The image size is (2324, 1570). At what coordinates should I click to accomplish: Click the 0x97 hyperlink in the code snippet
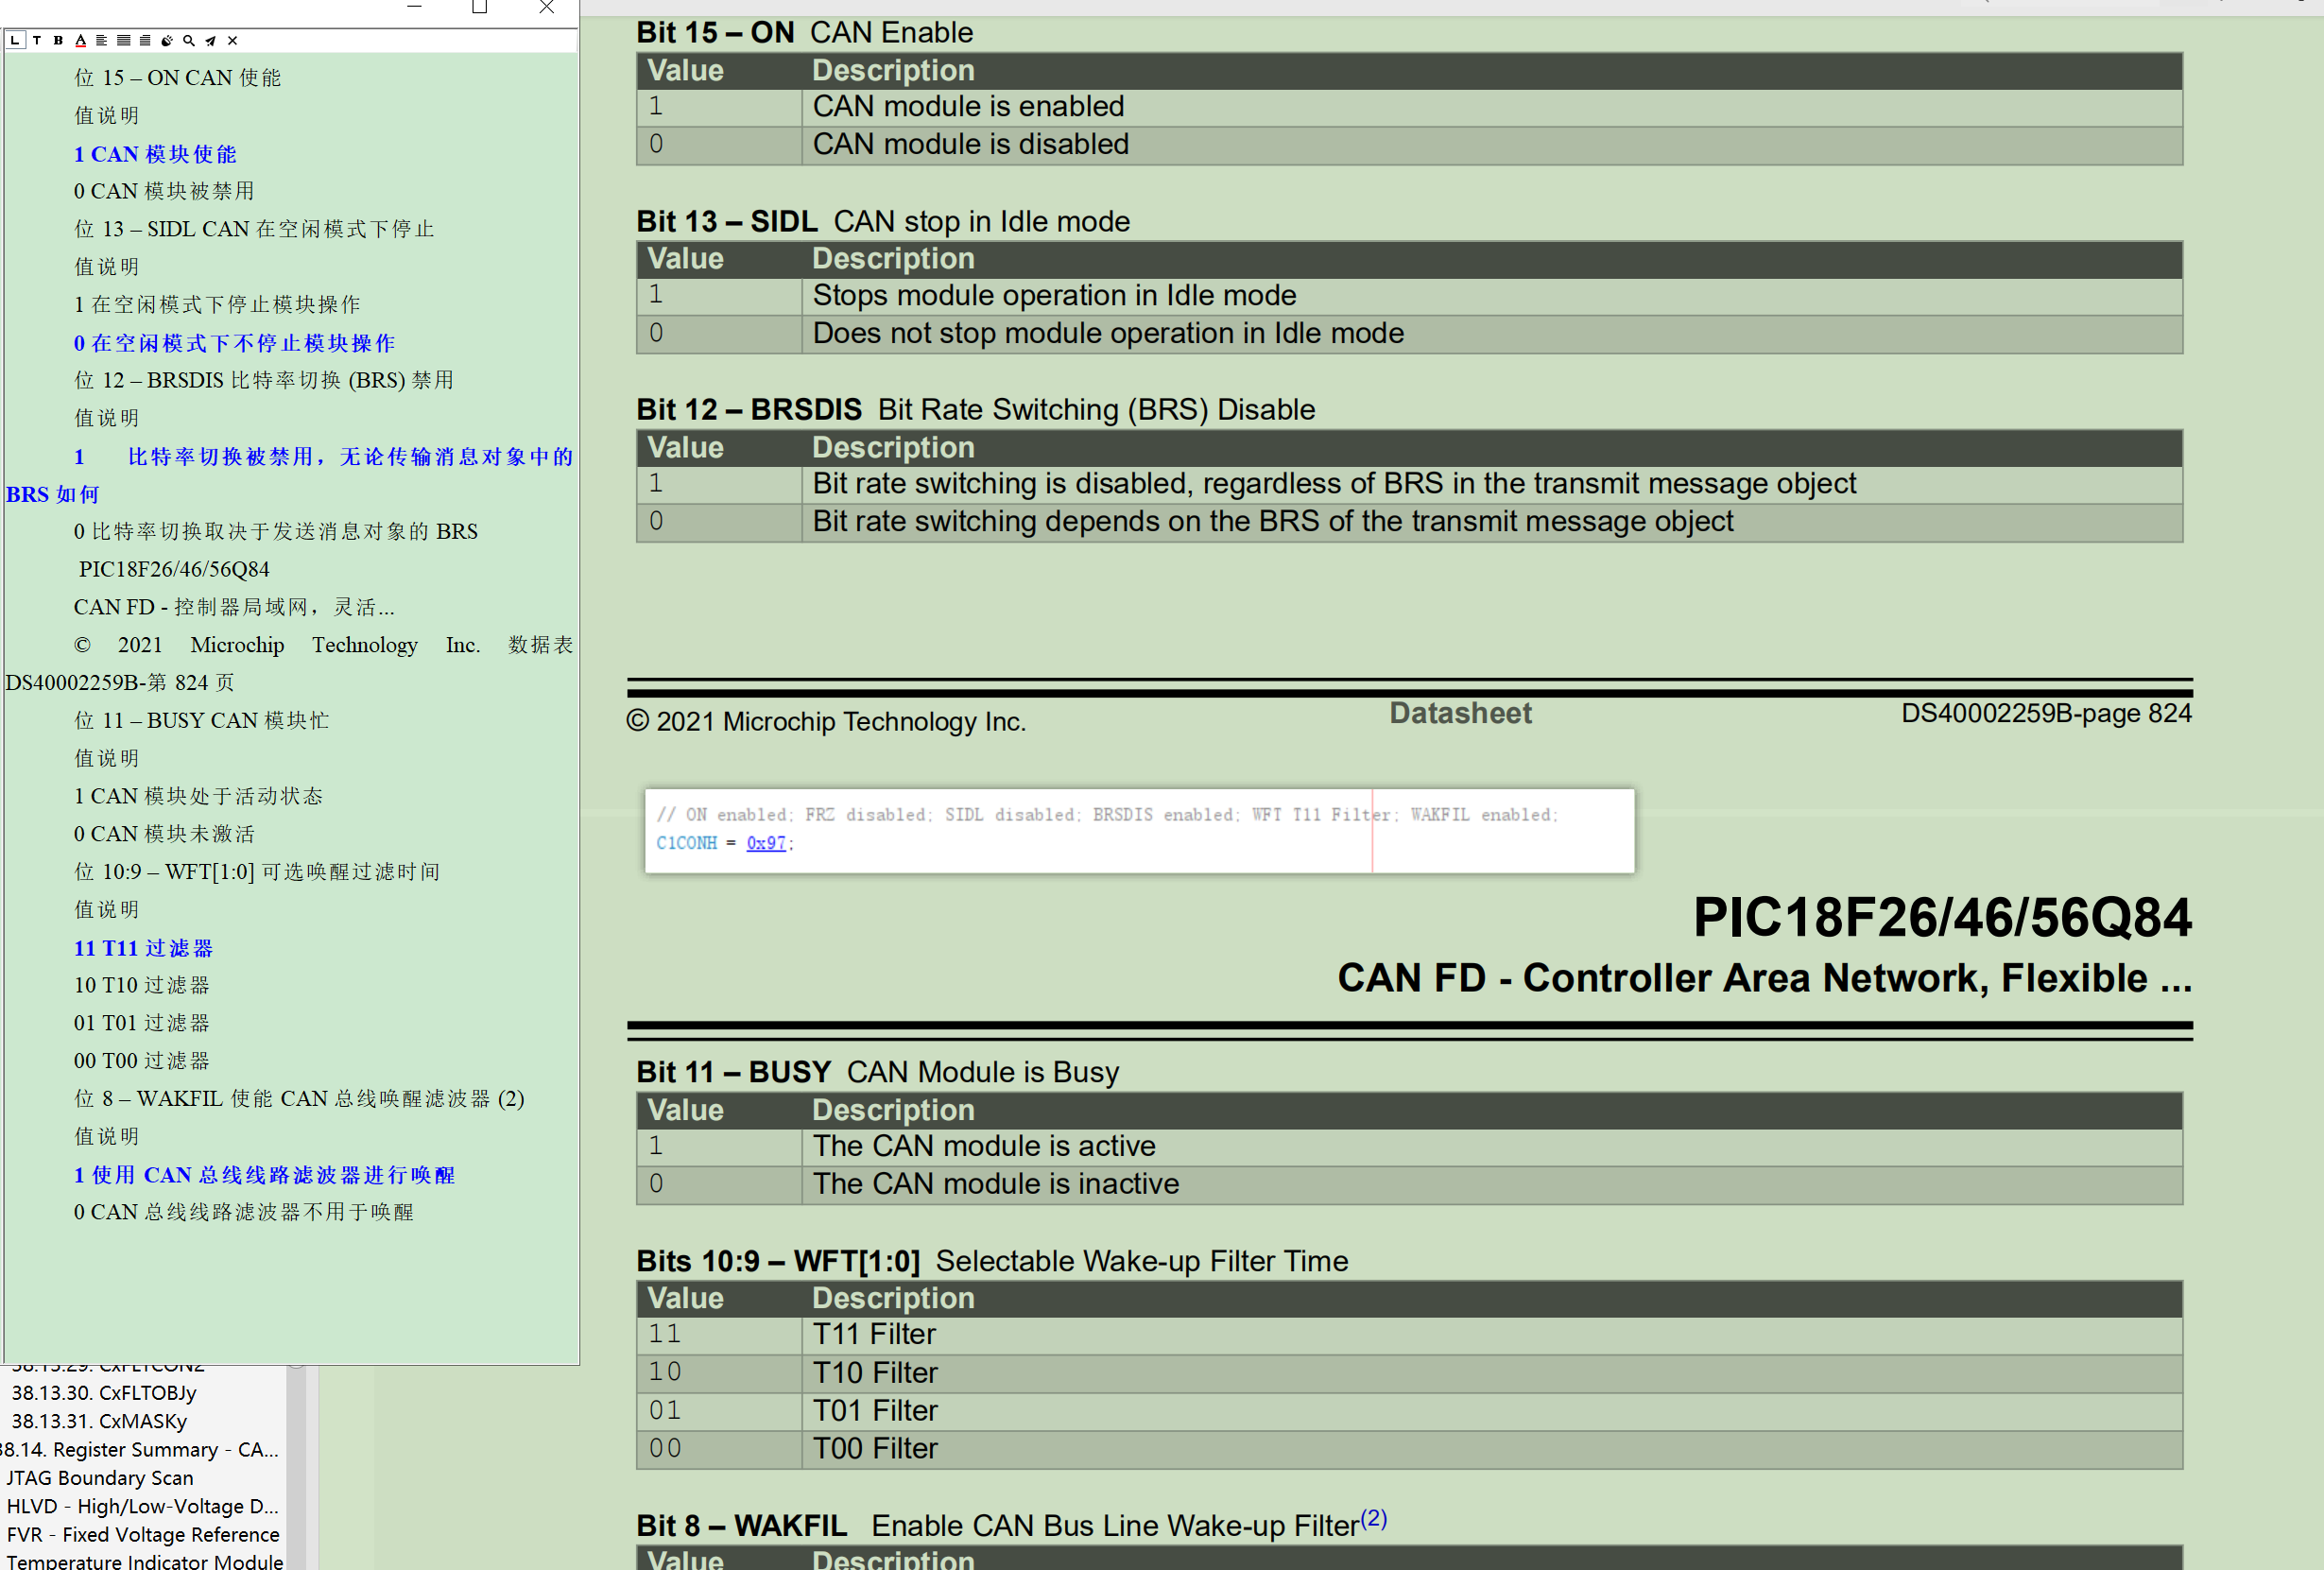point(766,843)
